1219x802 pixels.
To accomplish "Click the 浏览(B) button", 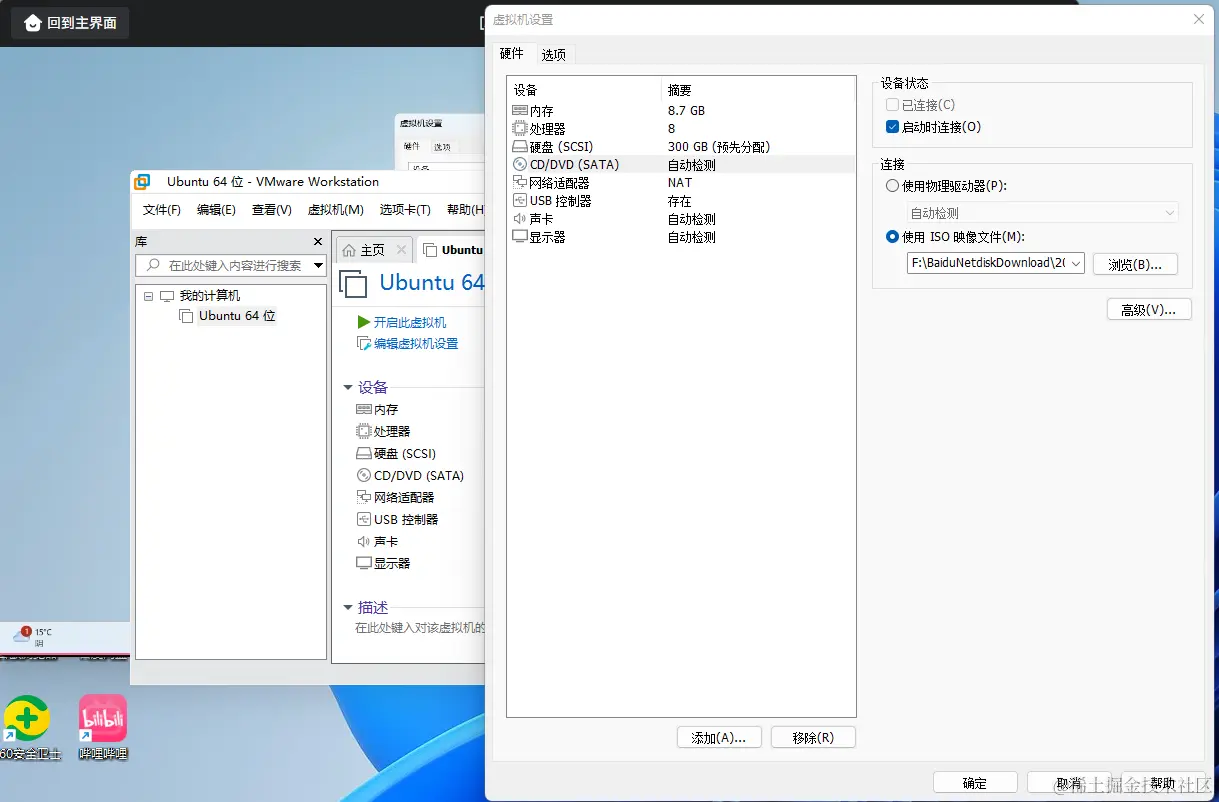I will click(1135, 262).
